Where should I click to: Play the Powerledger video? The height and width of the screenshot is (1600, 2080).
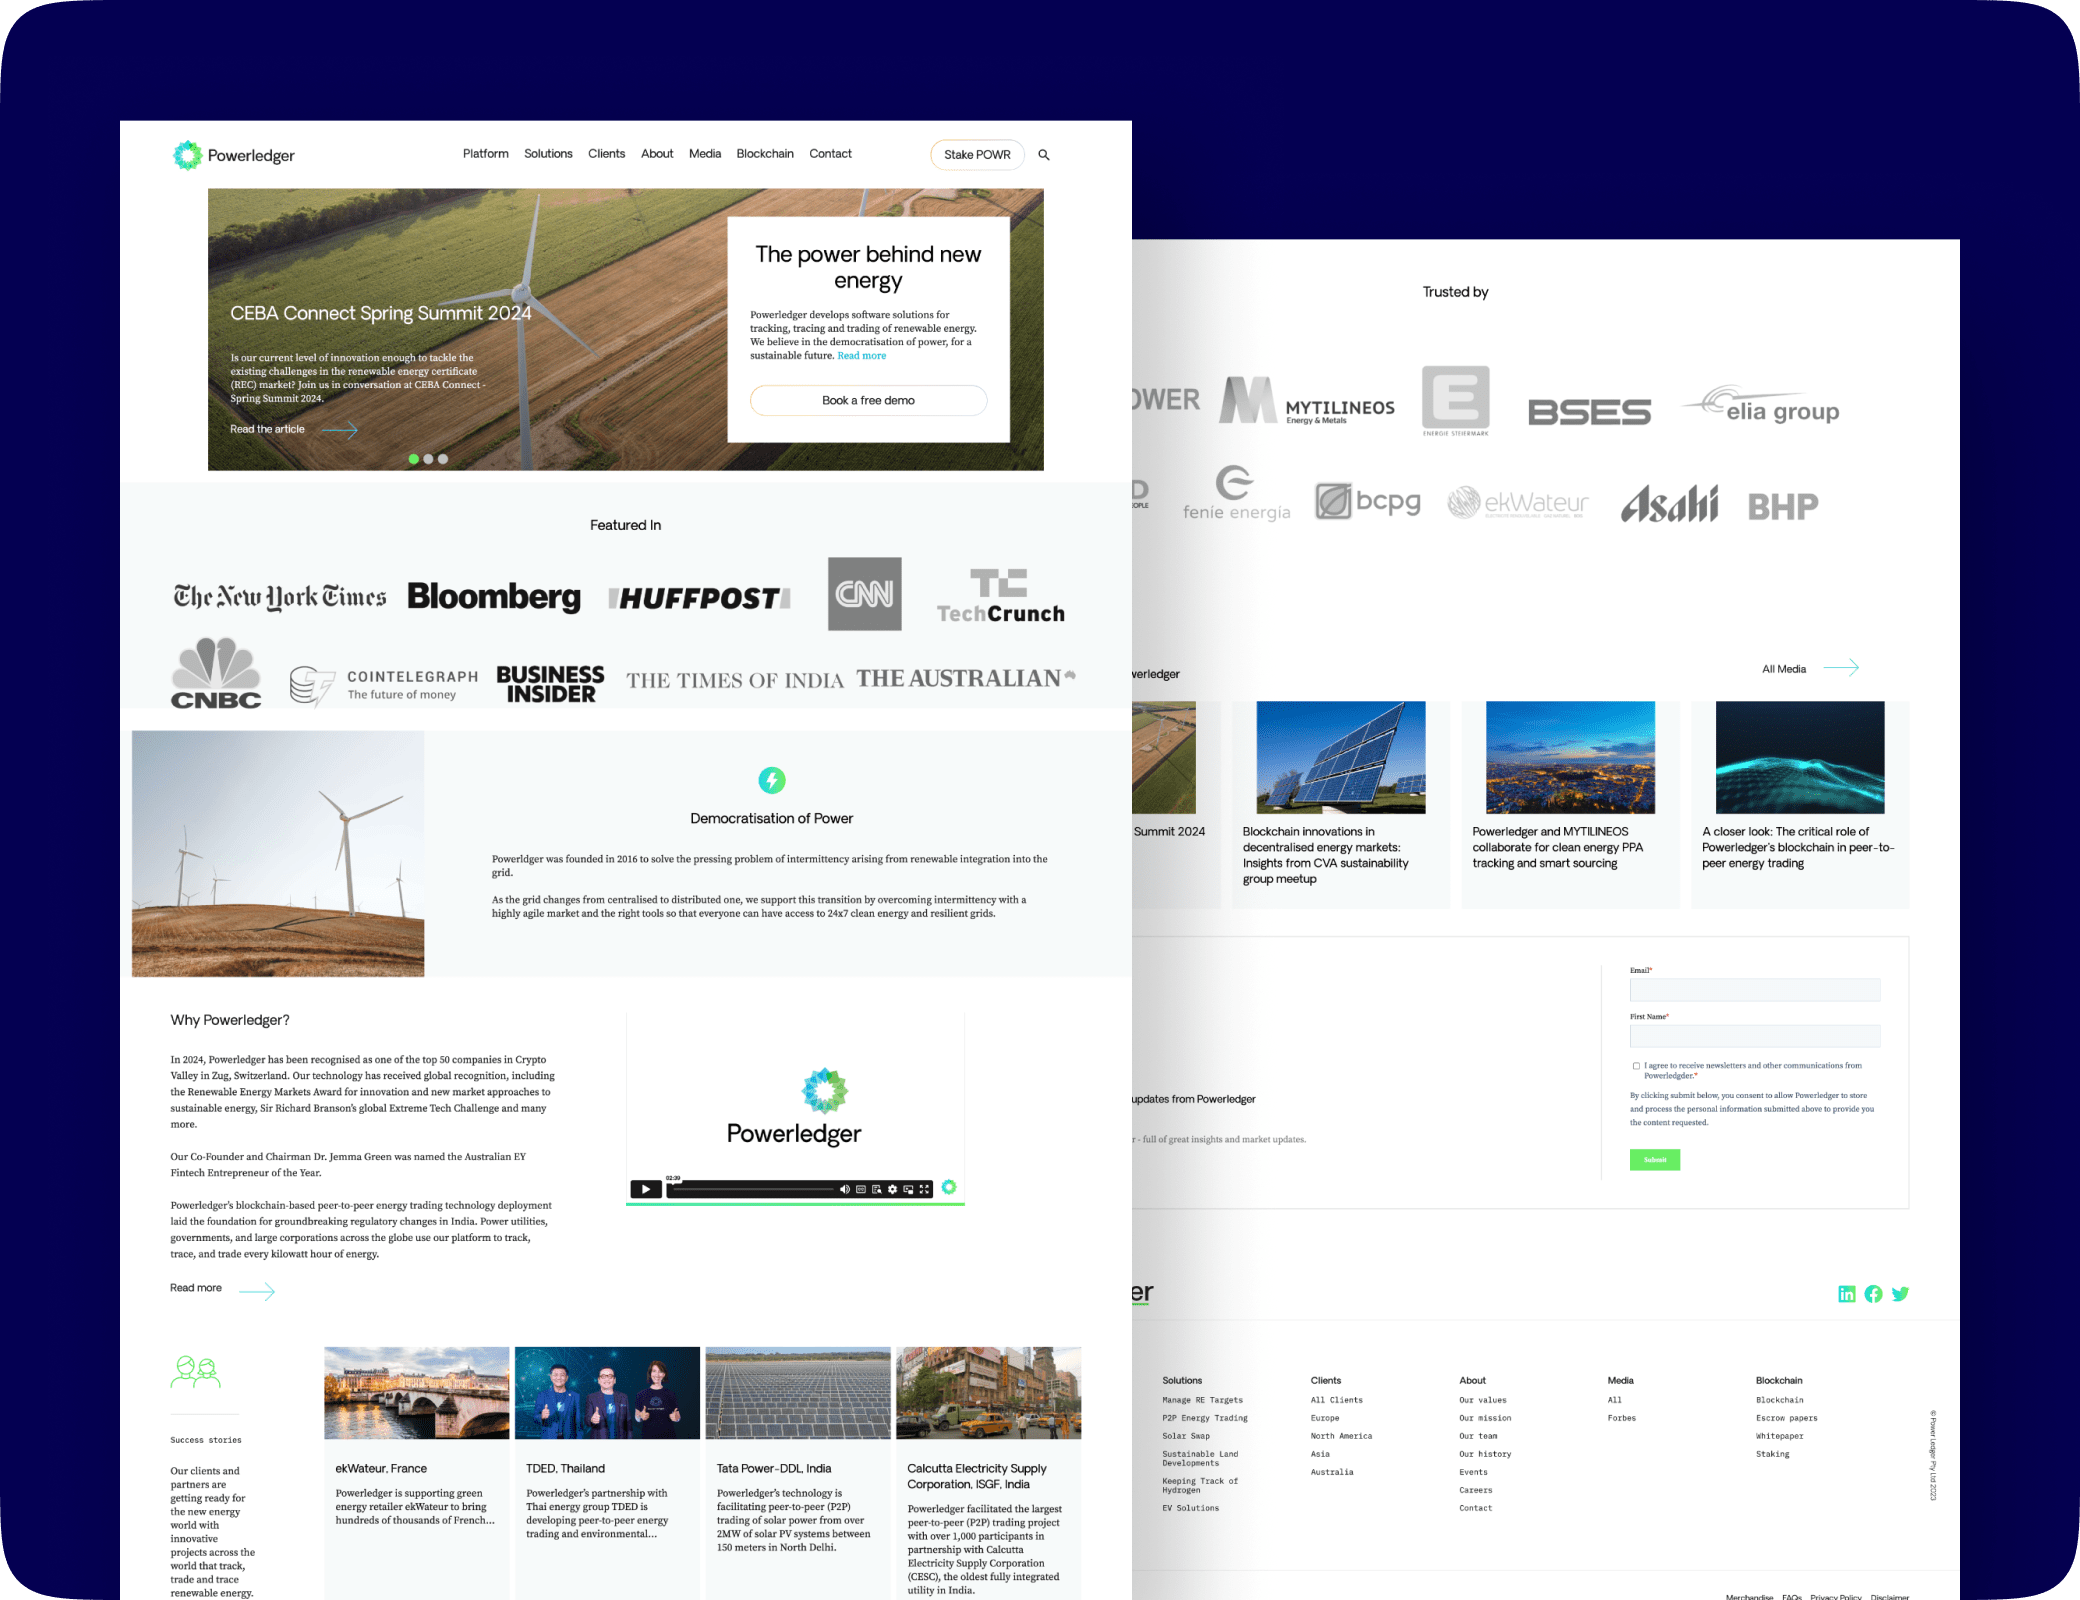(x=646, y=1189)
